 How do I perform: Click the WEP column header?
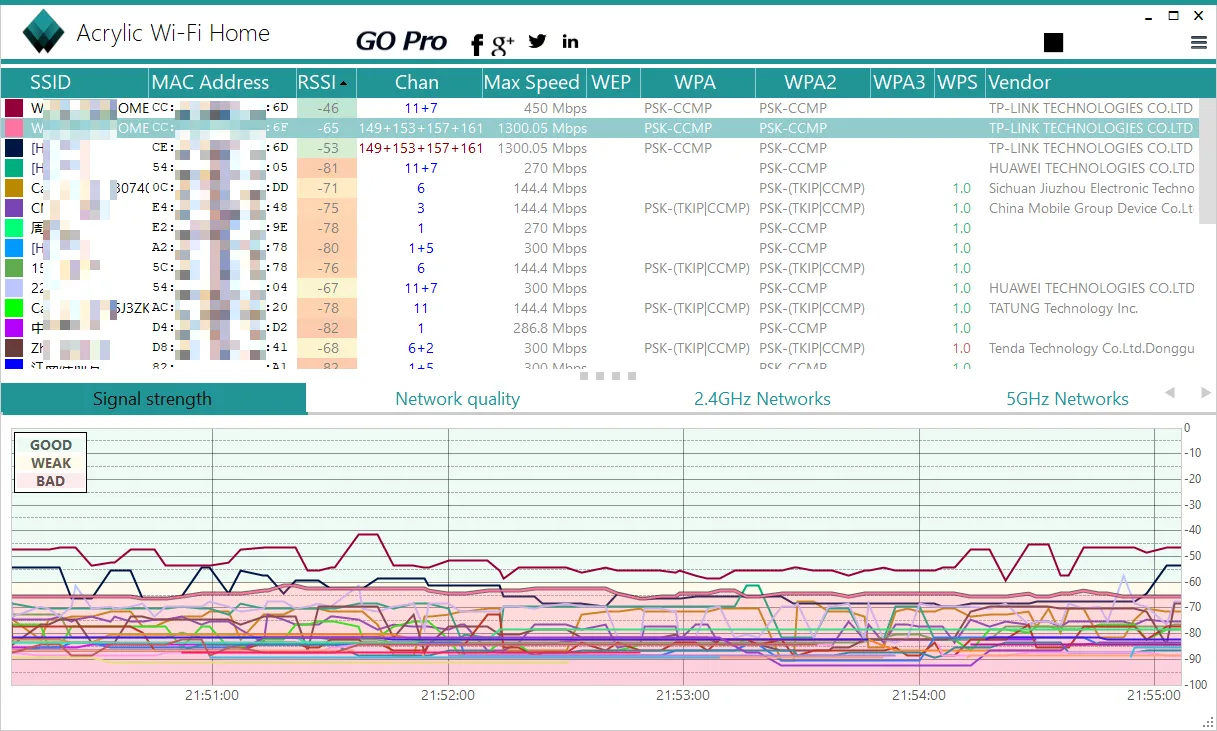[612, 82]
